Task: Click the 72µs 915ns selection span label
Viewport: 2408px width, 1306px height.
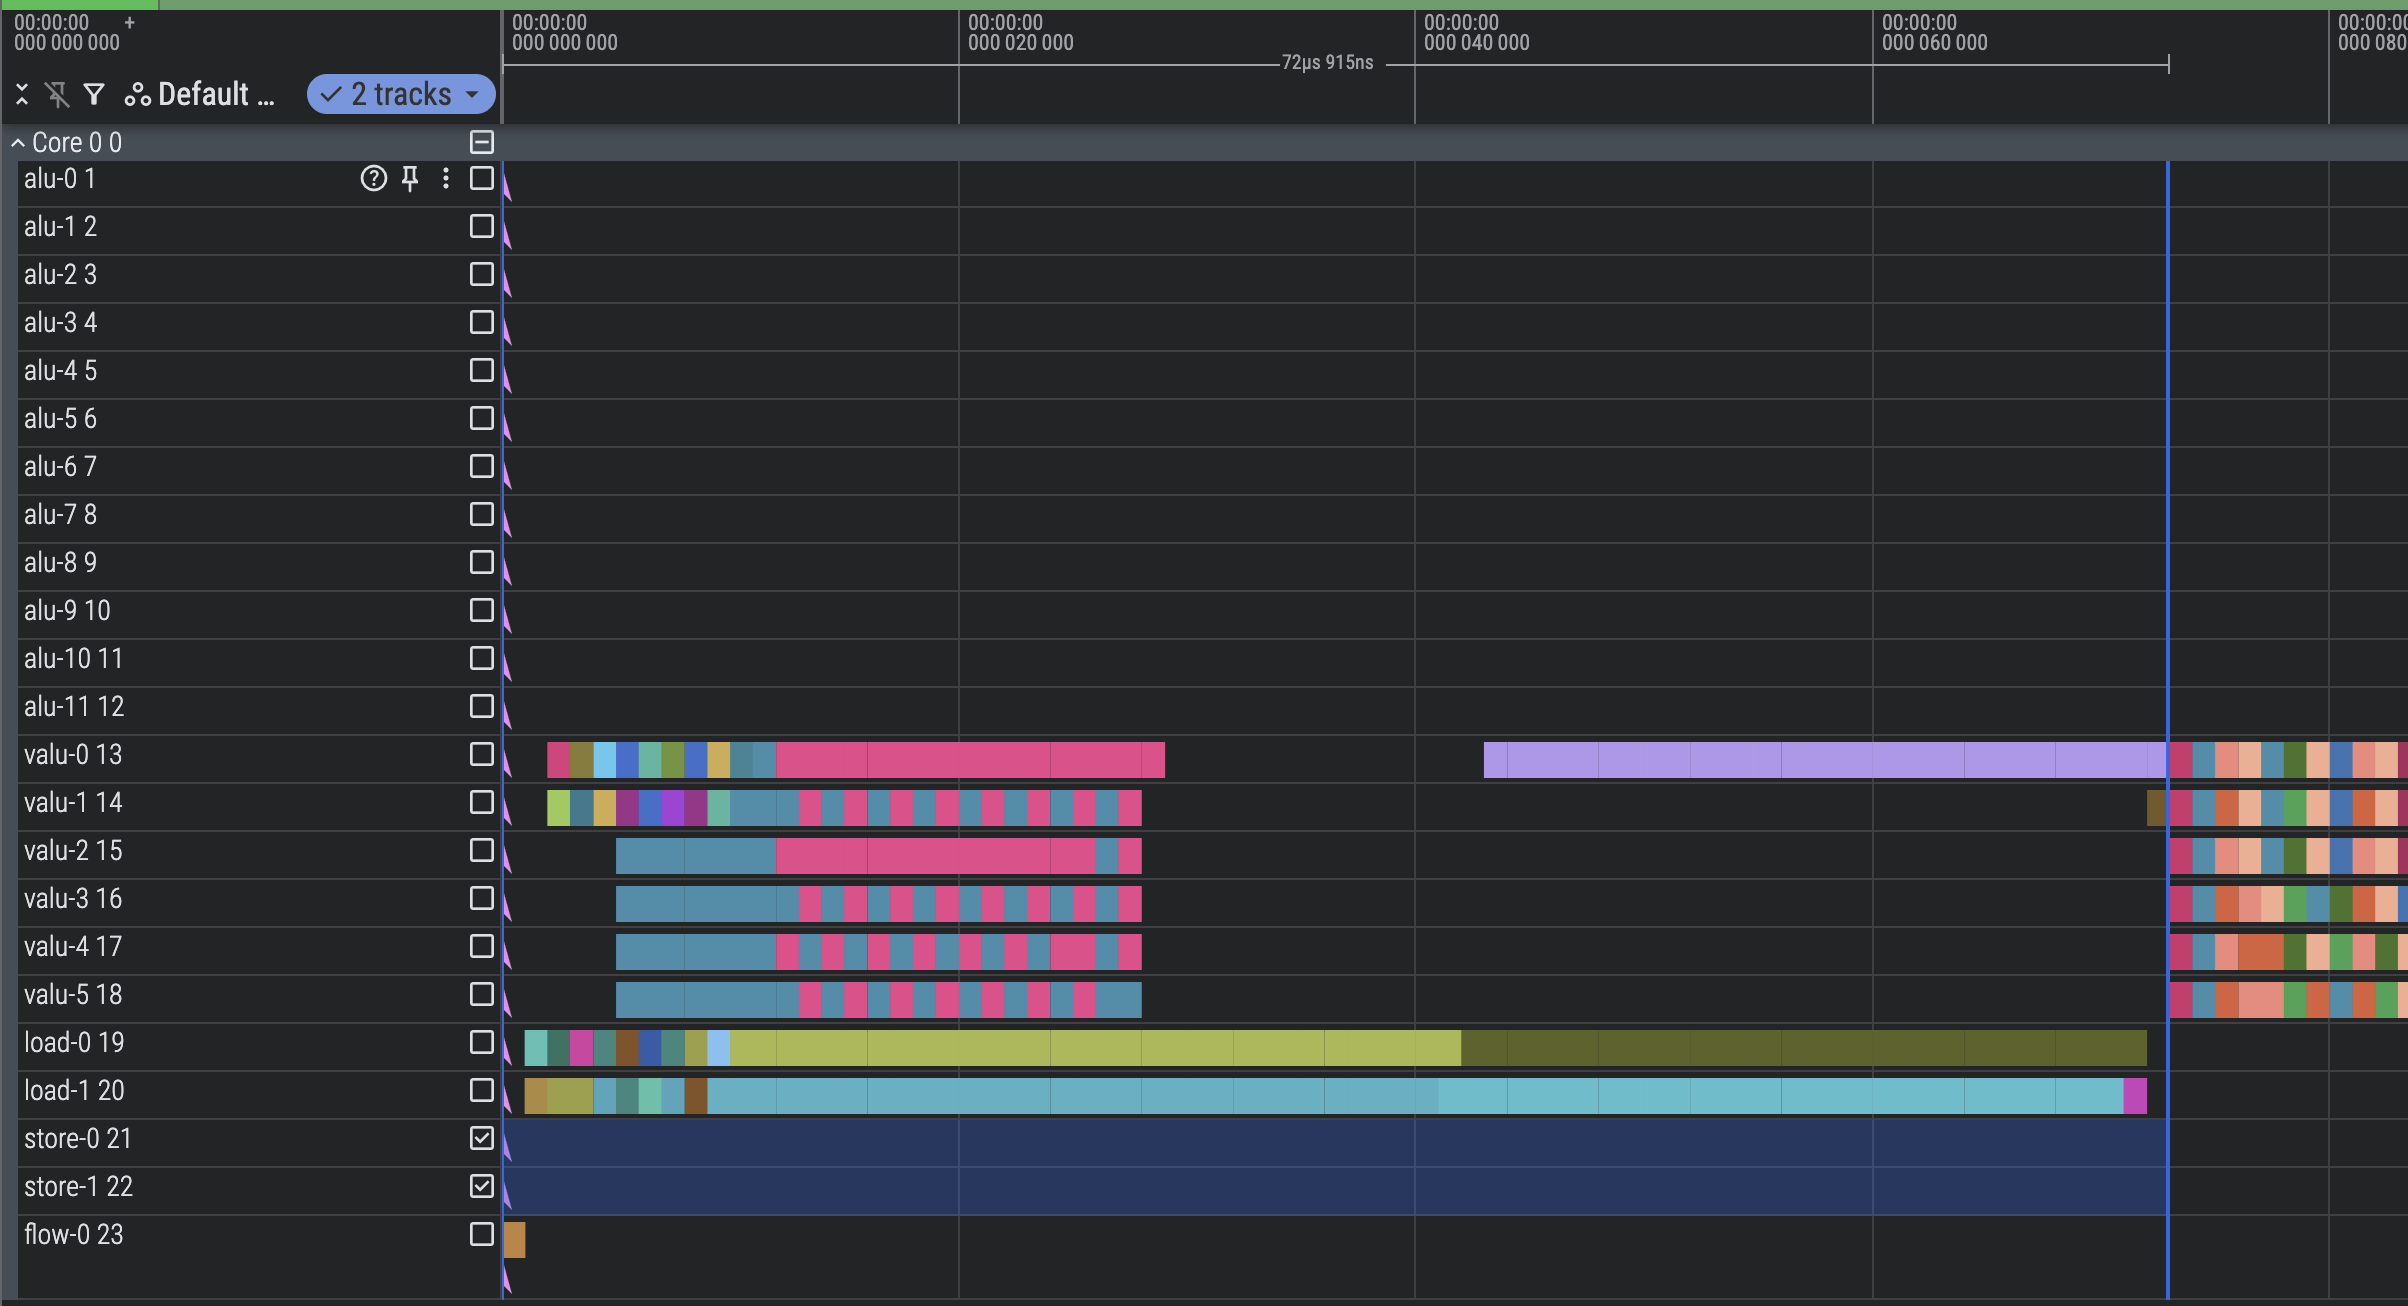Action: (x=1327, y=63)
